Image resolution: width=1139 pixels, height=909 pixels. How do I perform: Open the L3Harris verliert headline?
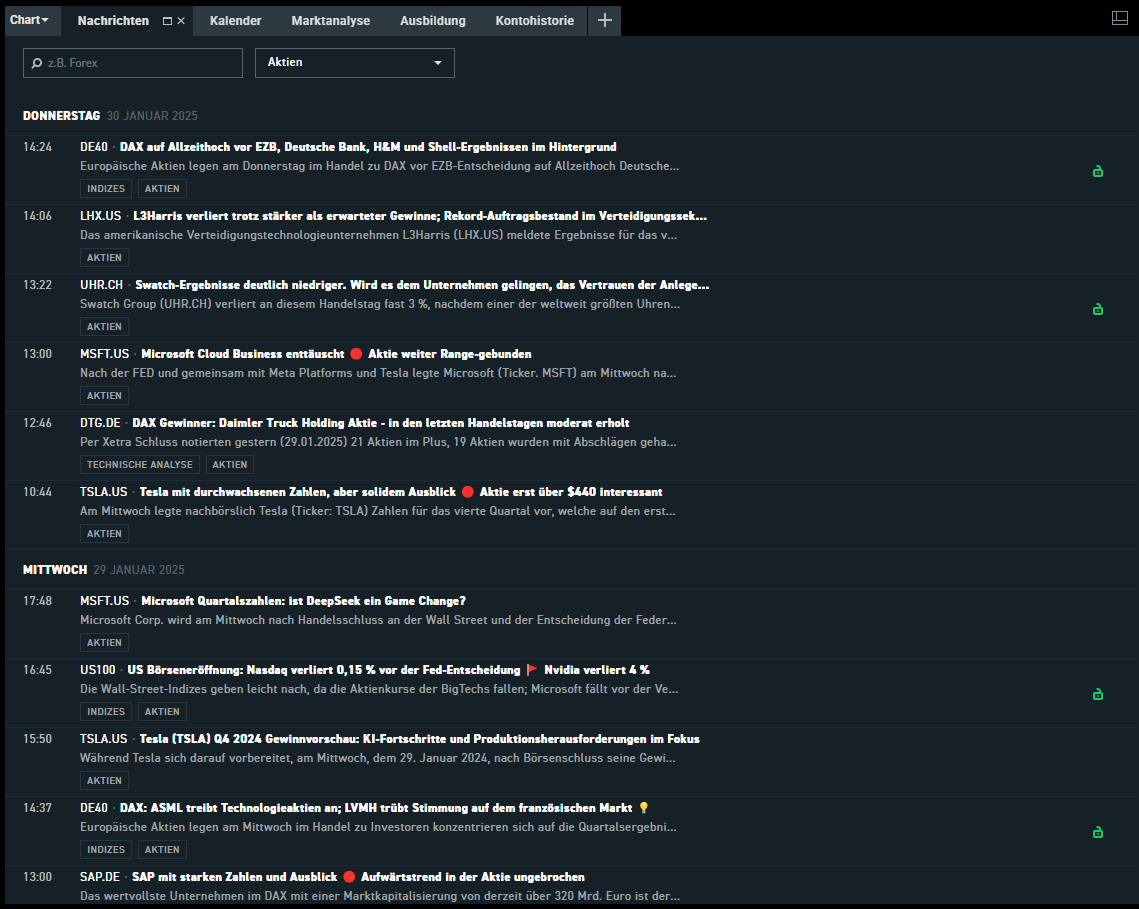click(420, 216)
